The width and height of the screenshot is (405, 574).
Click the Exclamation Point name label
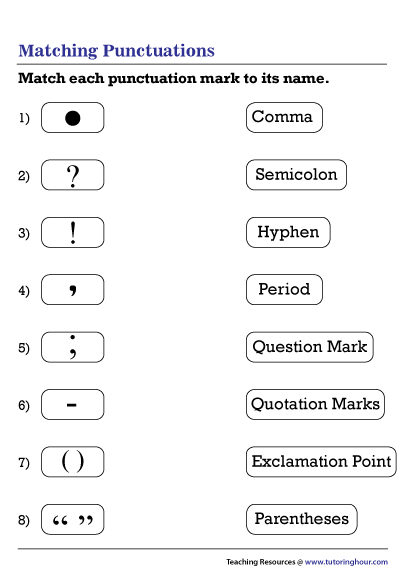coord(321,462)
